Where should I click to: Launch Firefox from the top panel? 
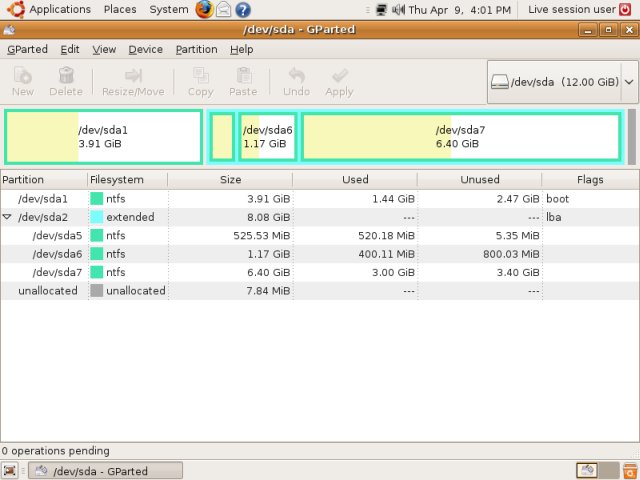[x=204, y=9]
